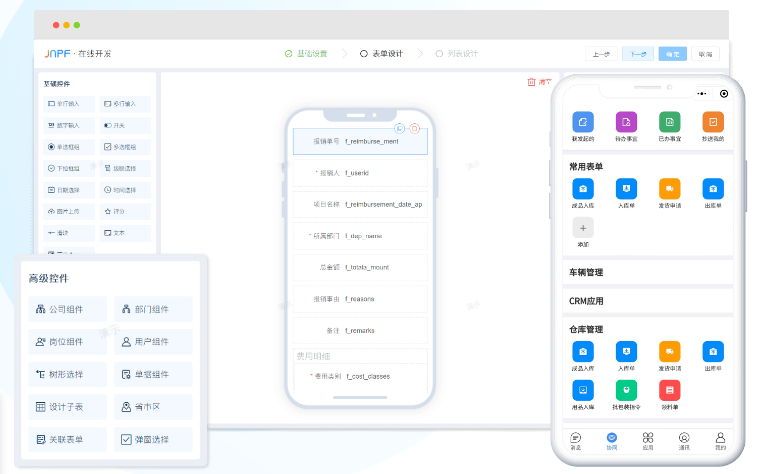Viewport: 757px width, 474px height.
Task: Insert the 弹窗选择 popup select control
Action: point(153,440)
